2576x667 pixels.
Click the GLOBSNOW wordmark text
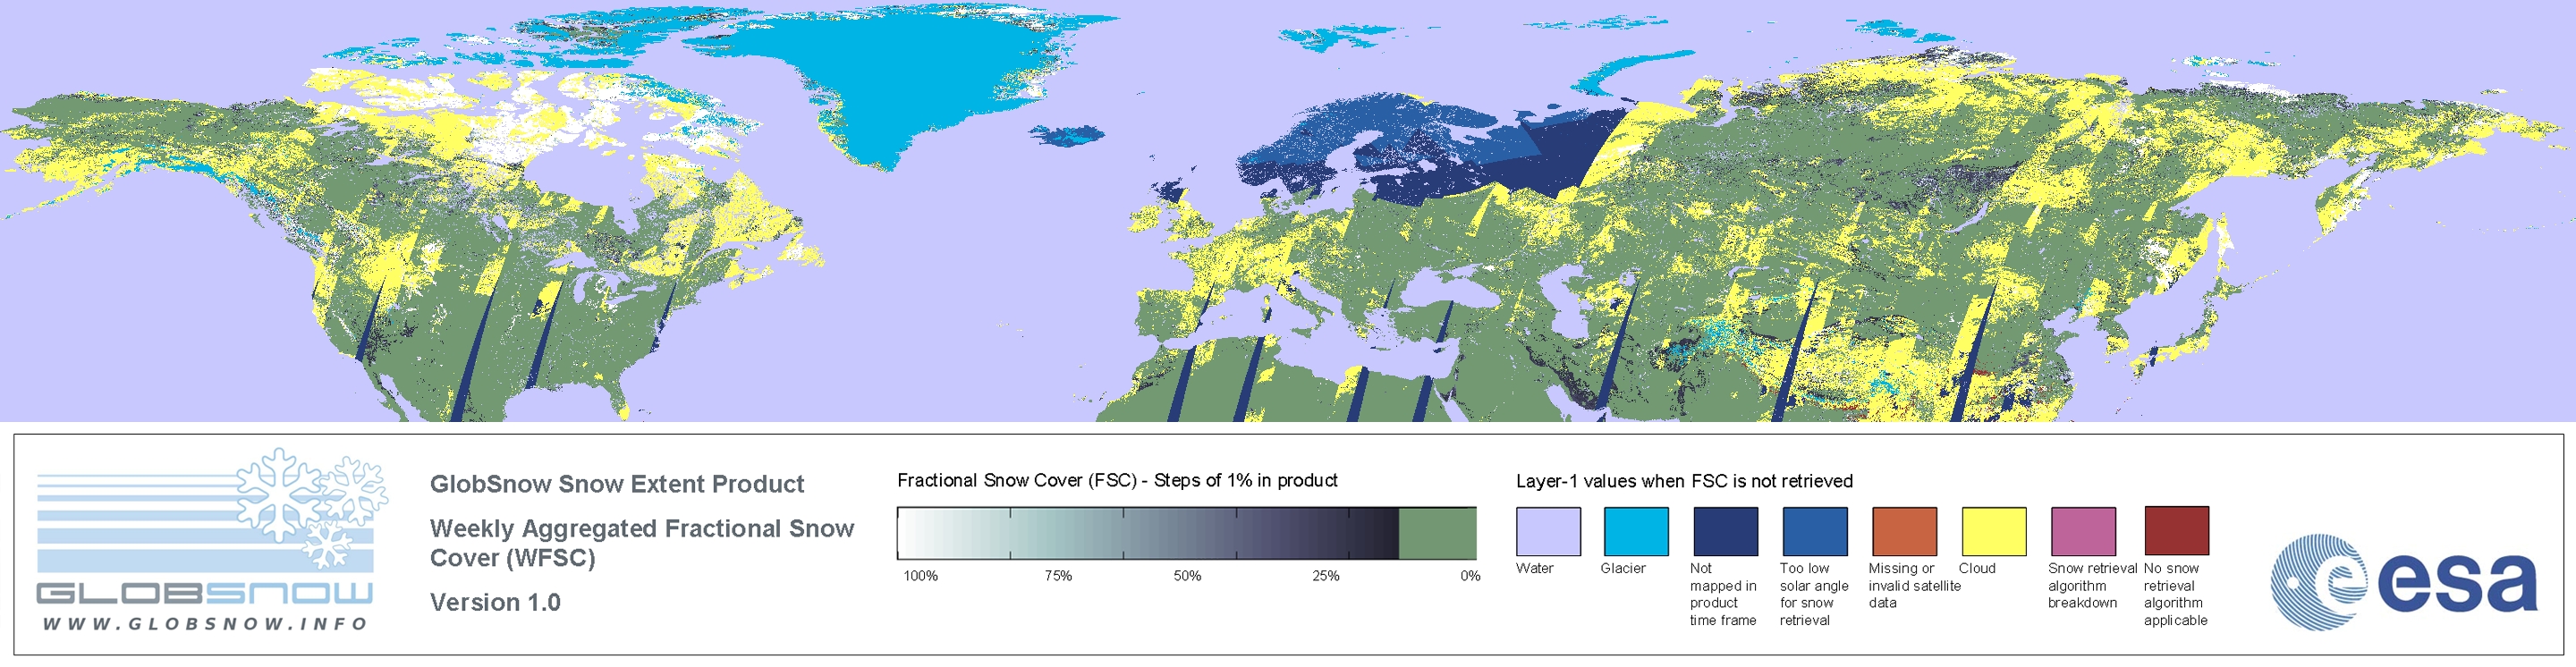pos(205,593)
